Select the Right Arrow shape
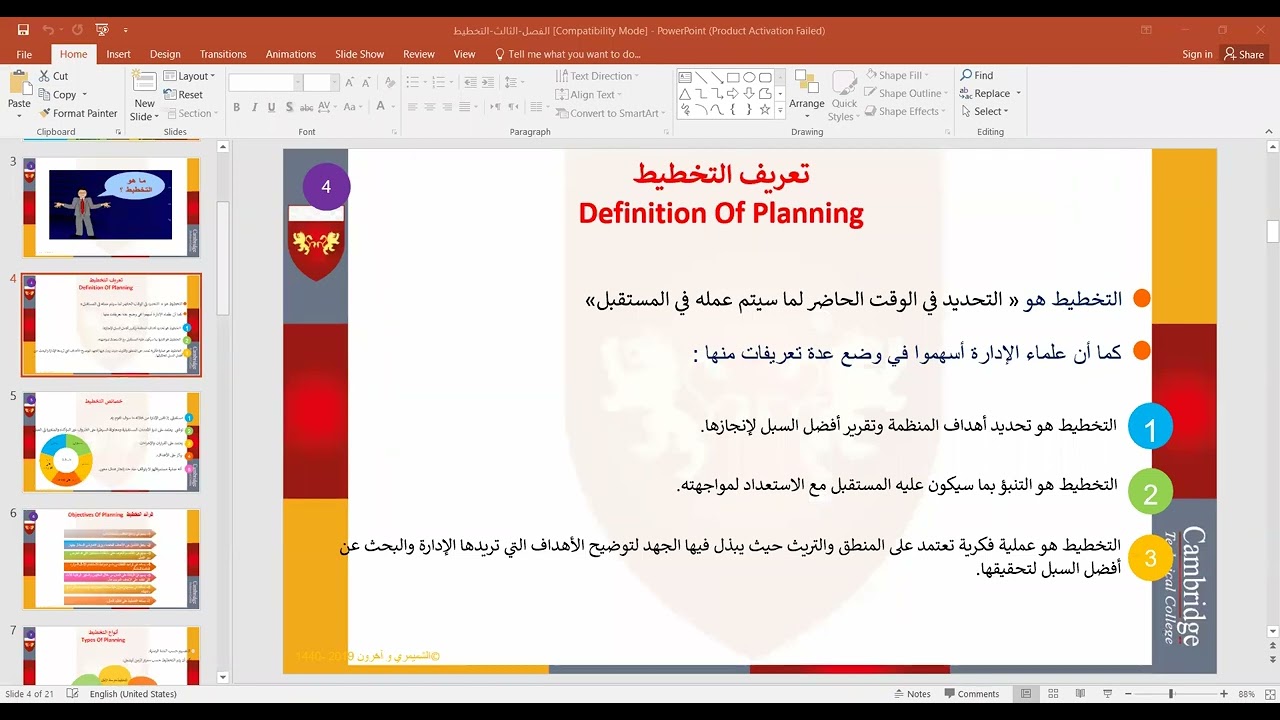The width and height of the screenshot is (1280, 720). [x=733, y=94]
